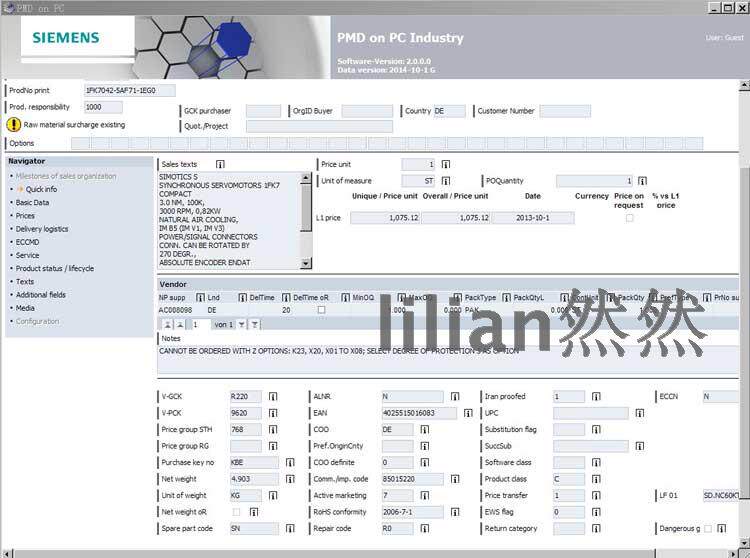The image size is (750, 558).
Task: Click the Quot./Project input field
Action: 320,126
